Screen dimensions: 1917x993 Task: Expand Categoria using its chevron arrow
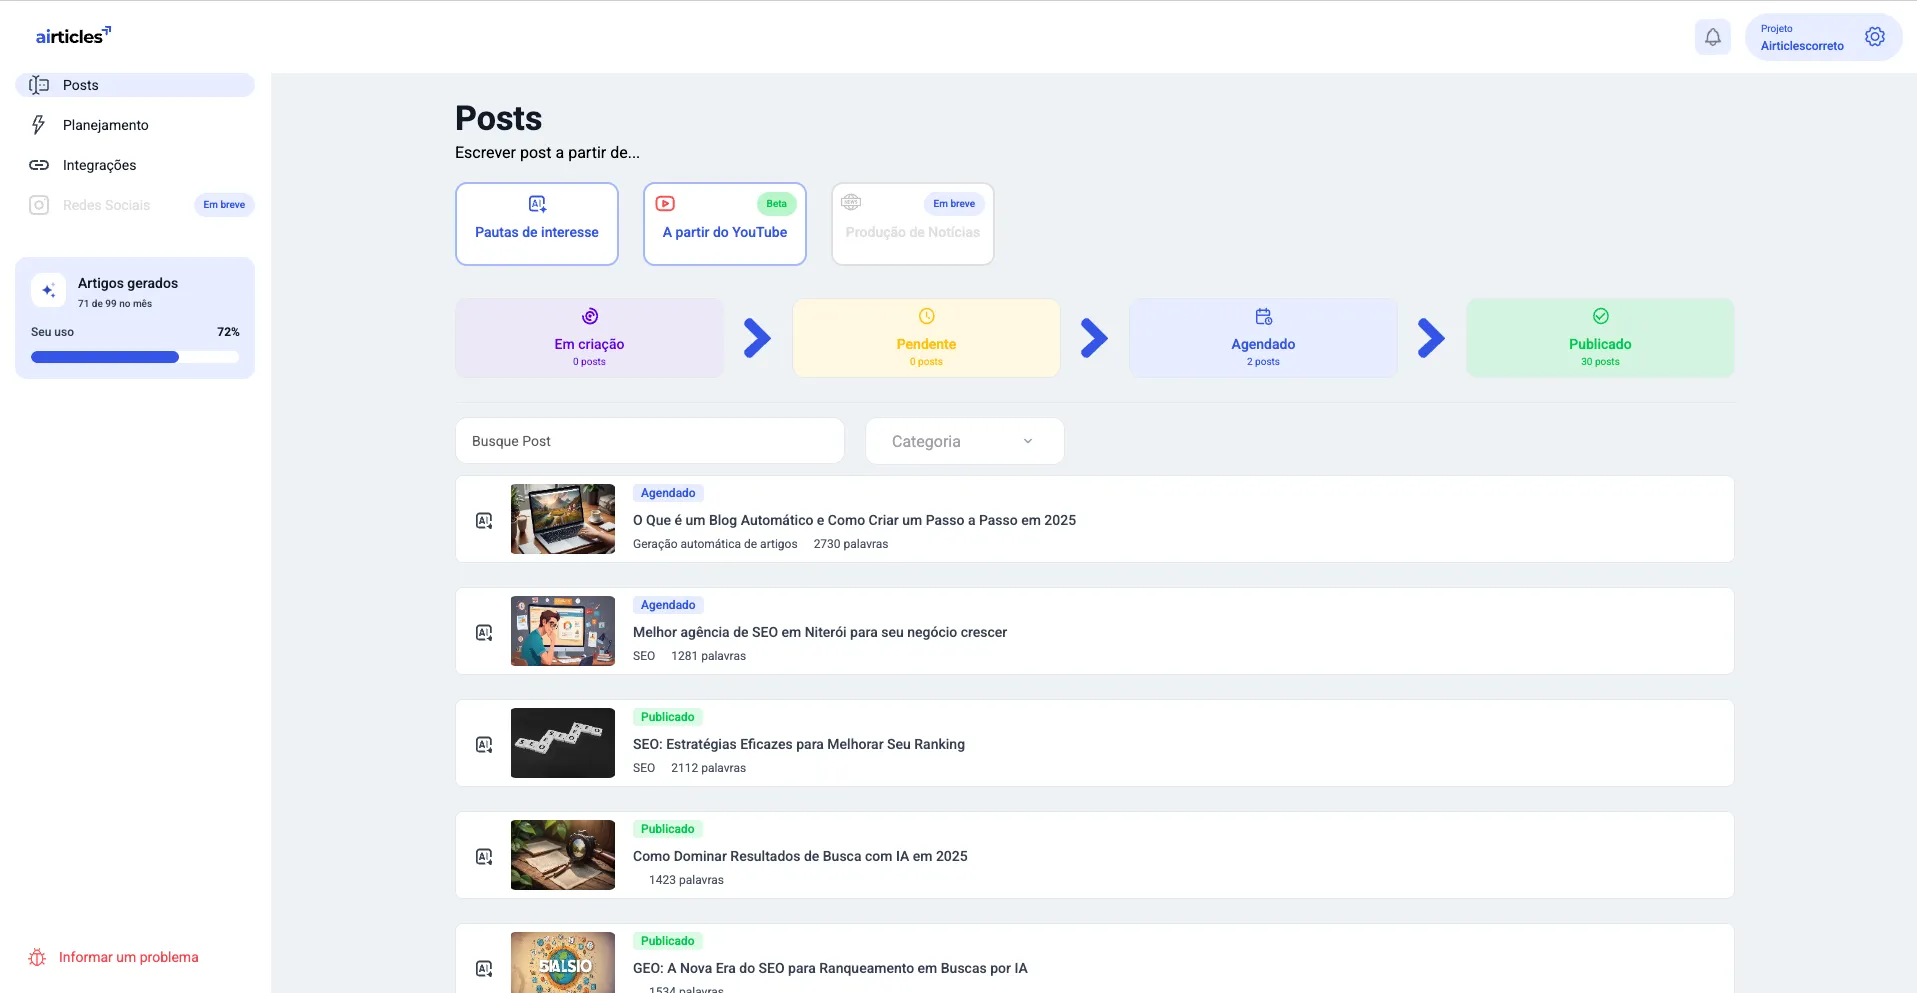coord(1027,441)
